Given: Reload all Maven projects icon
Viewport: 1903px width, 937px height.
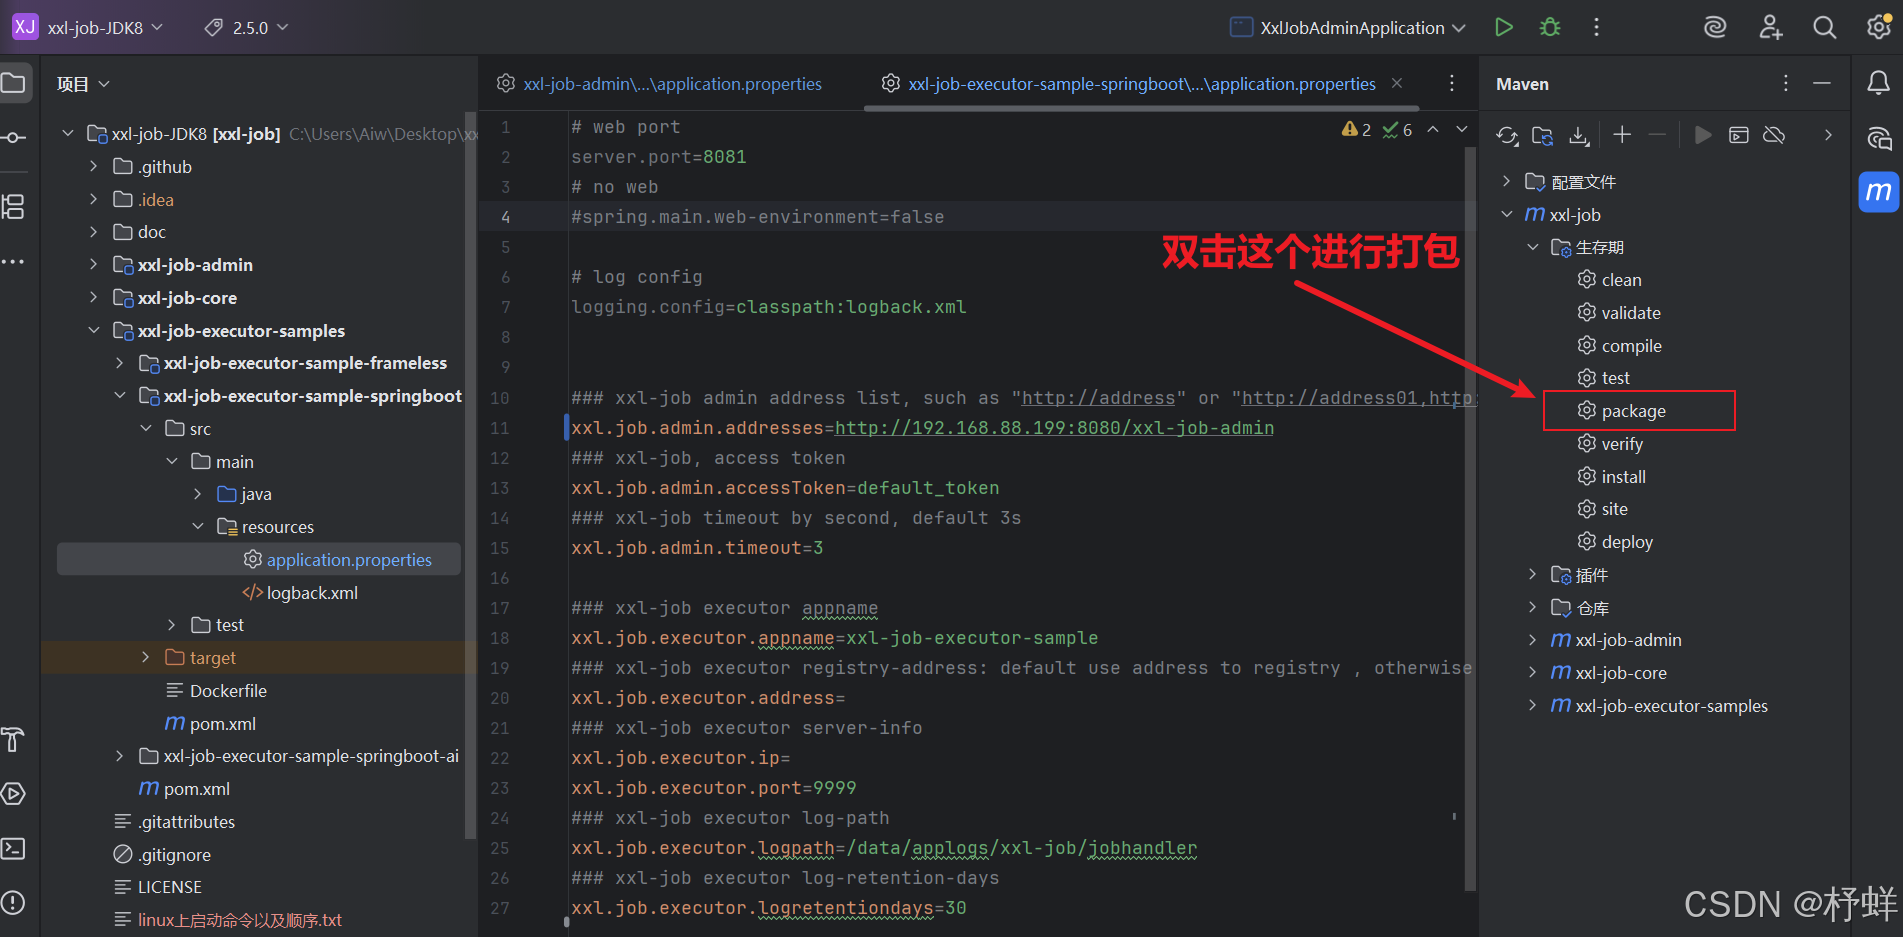Looking at the screenshot, I should point(1507,135).
